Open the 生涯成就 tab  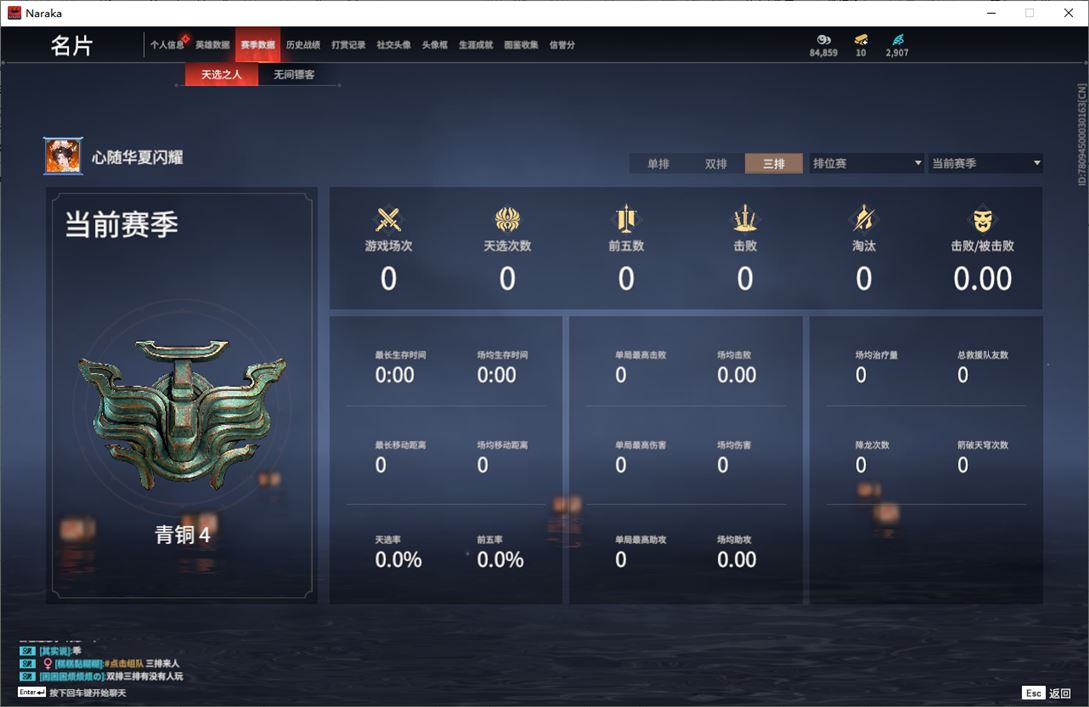point(476,45)
